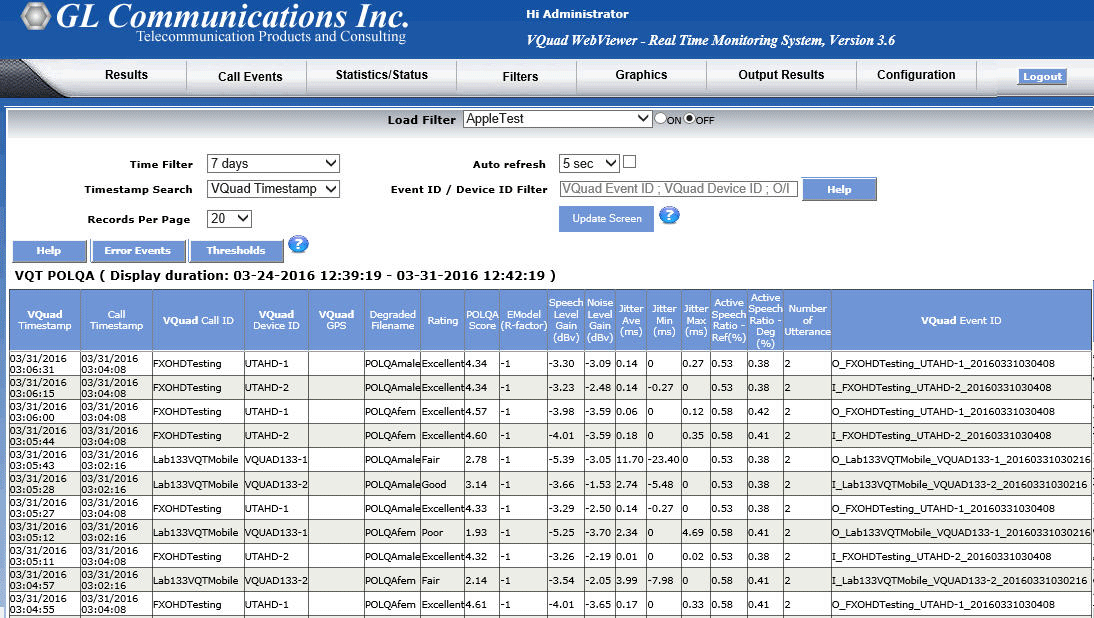Open help icon next to Update Screen

669,215
